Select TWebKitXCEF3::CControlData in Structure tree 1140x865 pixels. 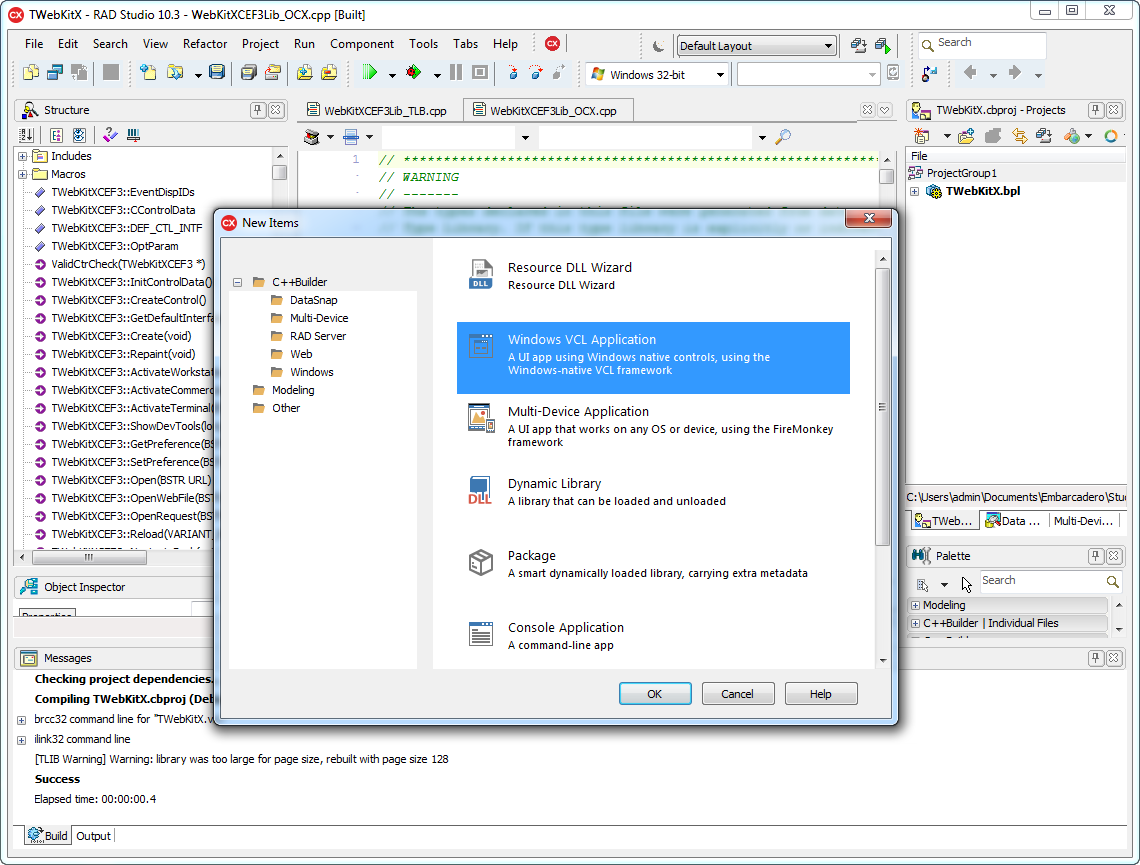[x=123, y=210]
